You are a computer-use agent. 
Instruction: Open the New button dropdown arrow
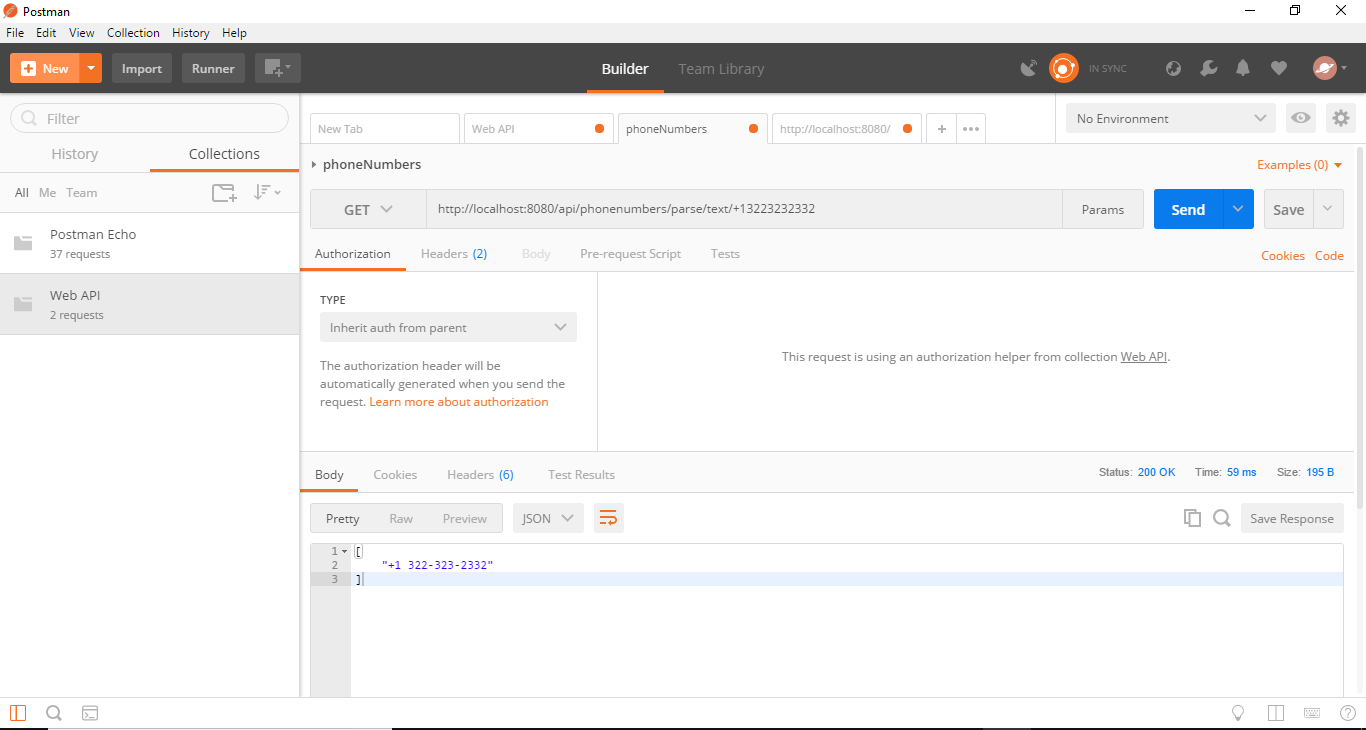pyautogui.click(x=91, y=68)
